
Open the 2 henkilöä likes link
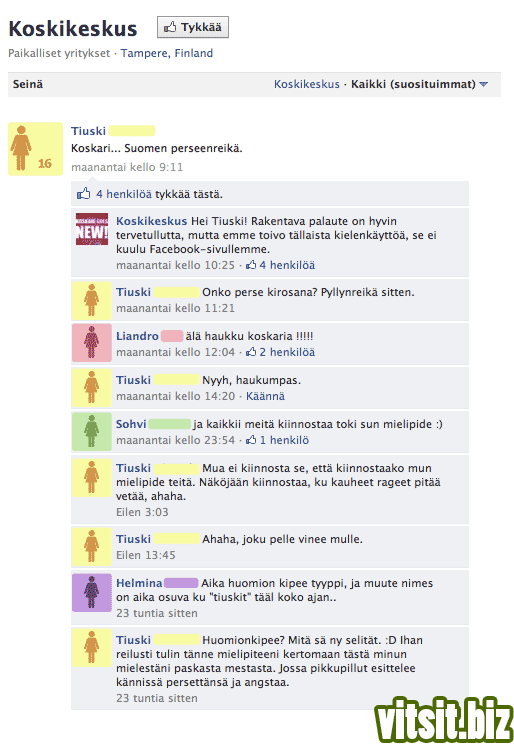[x=287, y=352]
